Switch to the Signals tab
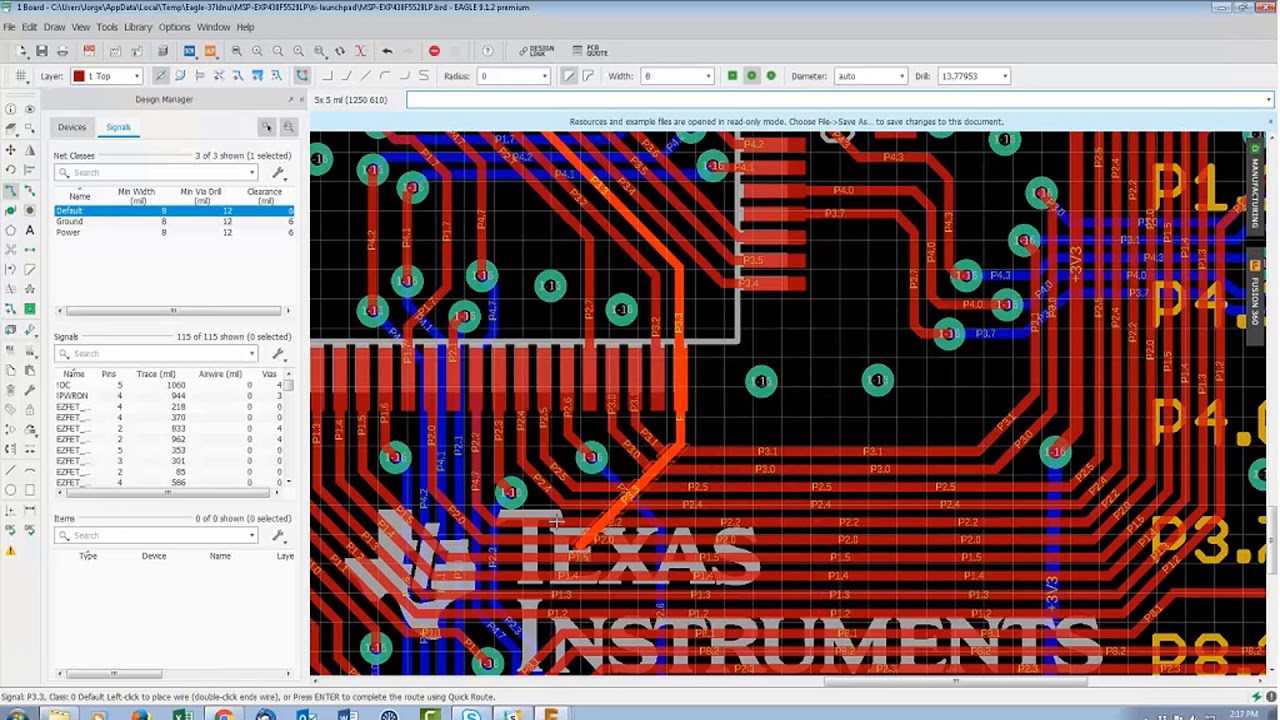The width and height of the screenshot is (1280, 720). click(x=118, y=127)
